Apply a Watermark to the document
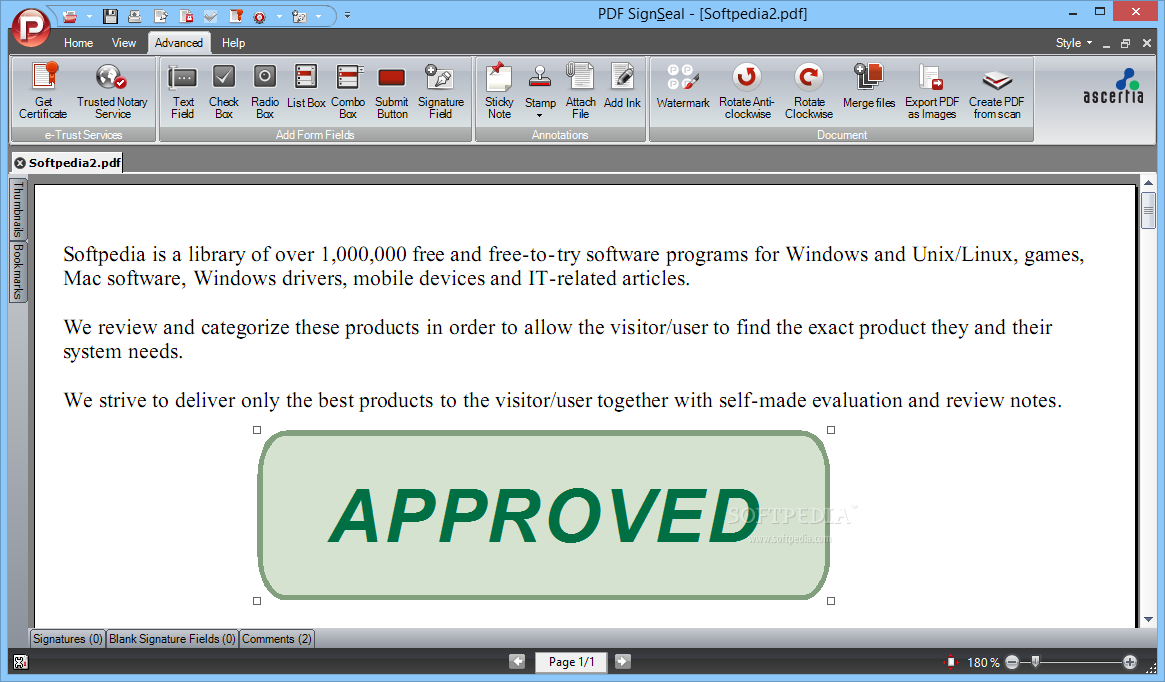This screenshot has height=682, width=1165. [683, 88]
